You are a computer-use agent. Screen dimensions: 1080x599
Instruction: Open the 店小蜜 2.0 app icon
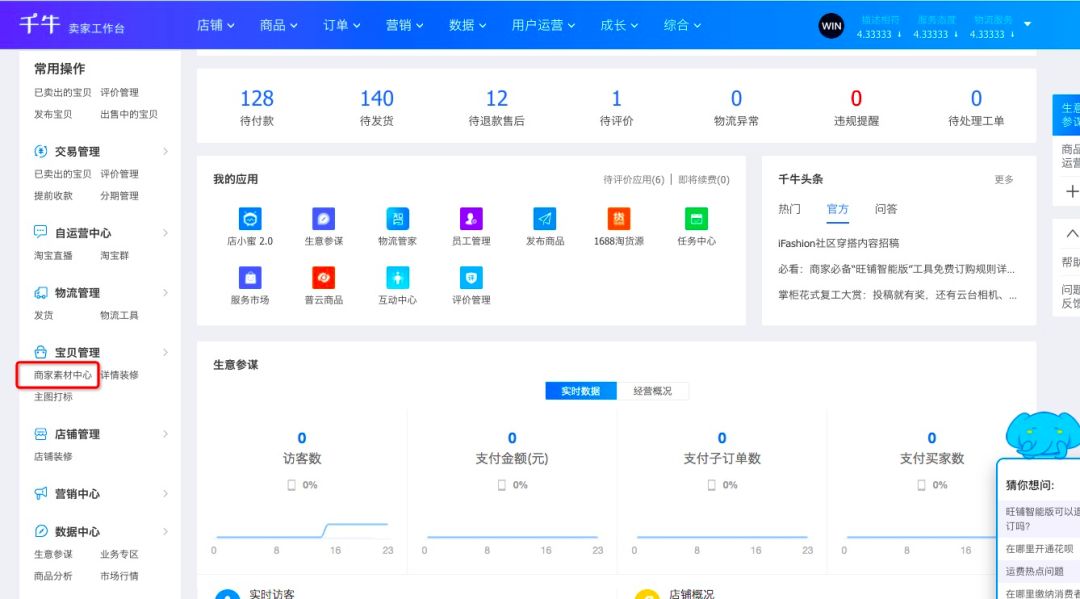click(250, 219)
